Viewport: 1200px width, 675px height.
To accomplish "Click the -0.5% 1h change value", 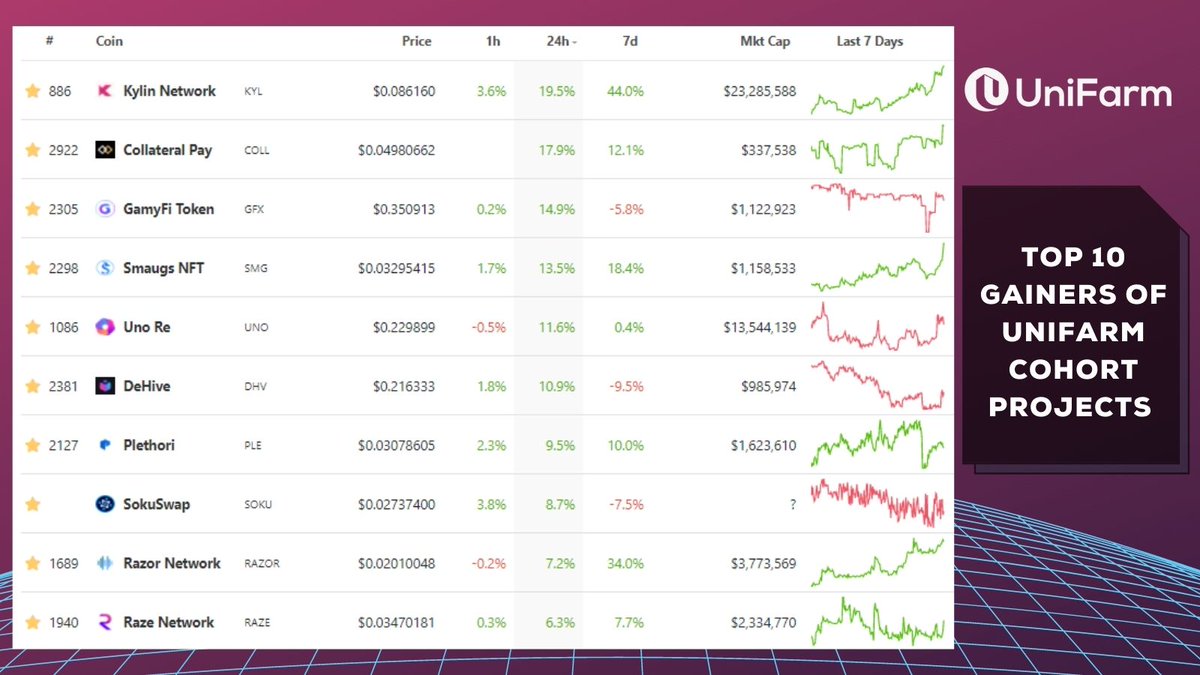I will [489, 327].
